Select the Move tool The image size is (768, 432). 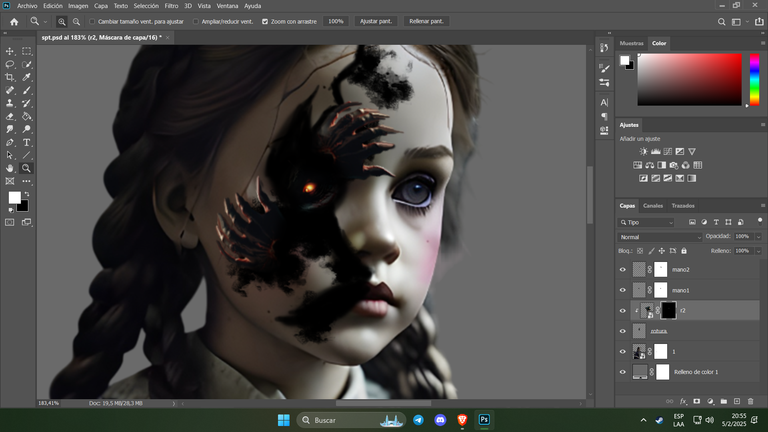pyautogui.click(x=10, y=51)
